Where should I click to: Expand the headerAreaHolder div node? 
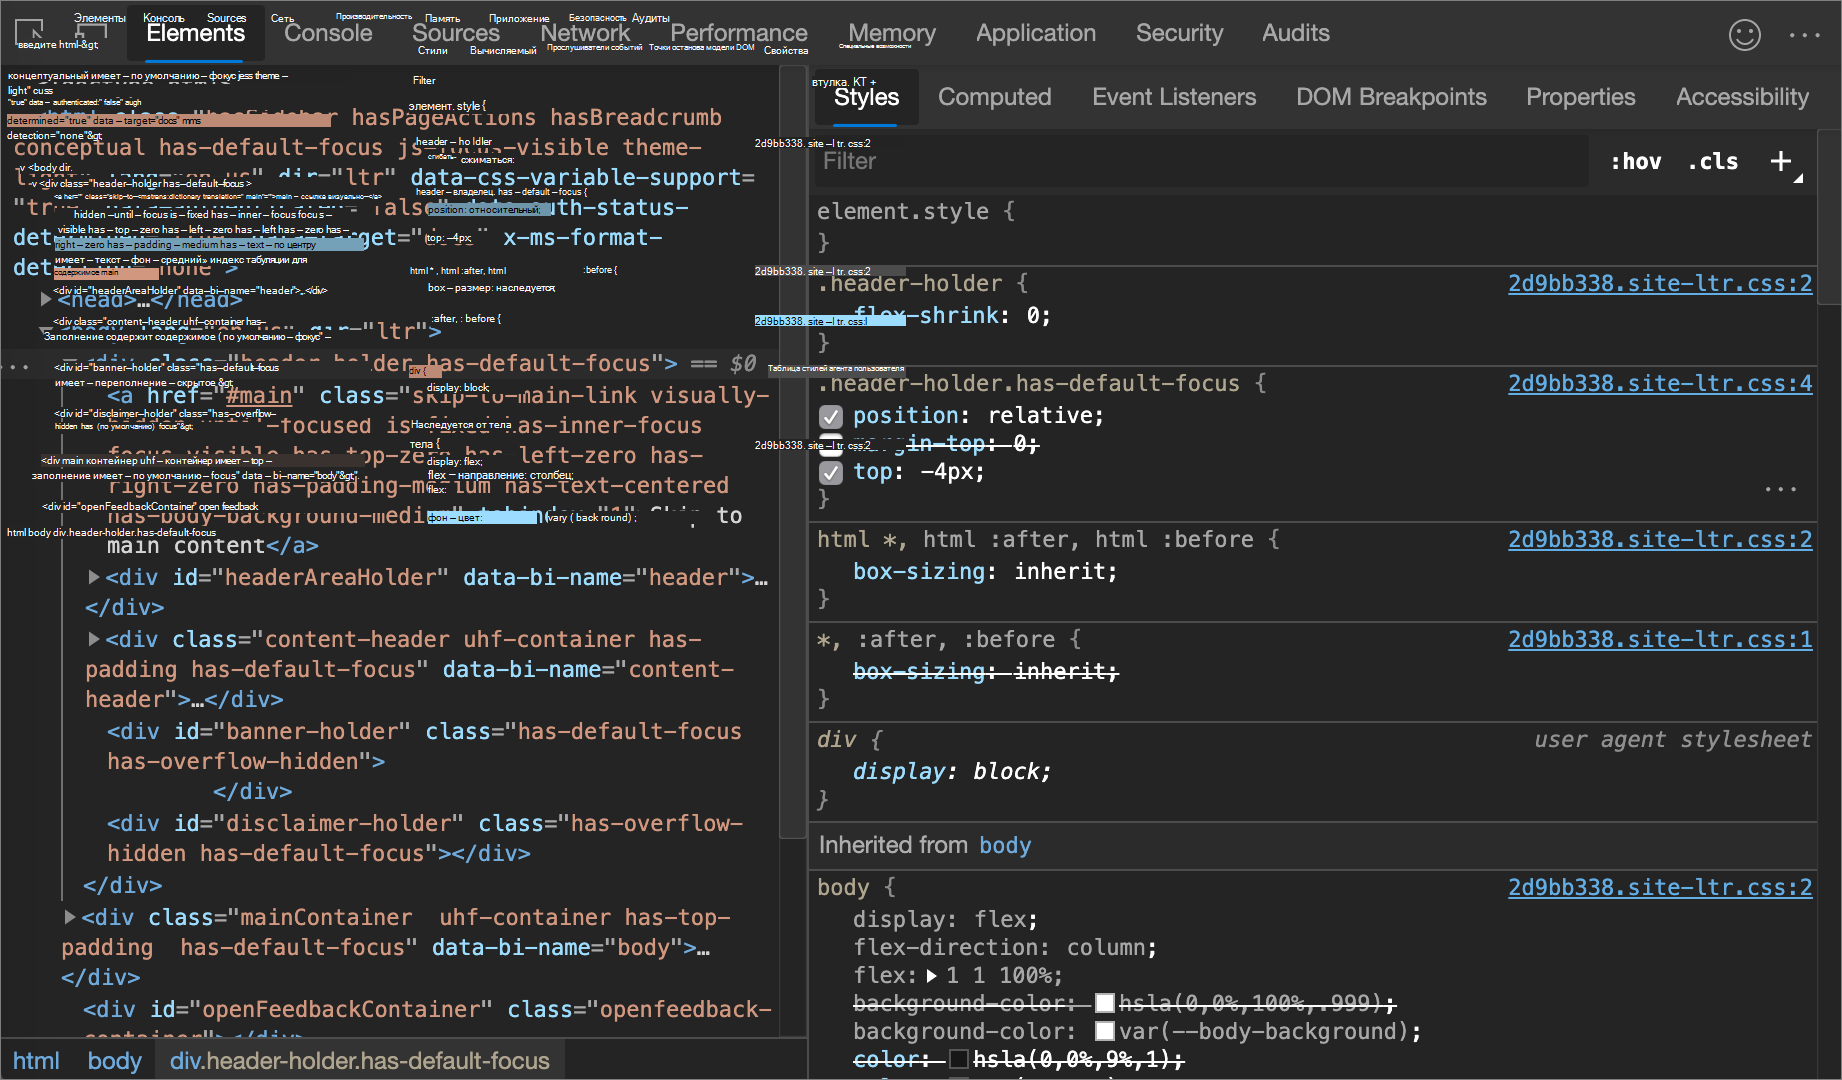click(94, 577)
